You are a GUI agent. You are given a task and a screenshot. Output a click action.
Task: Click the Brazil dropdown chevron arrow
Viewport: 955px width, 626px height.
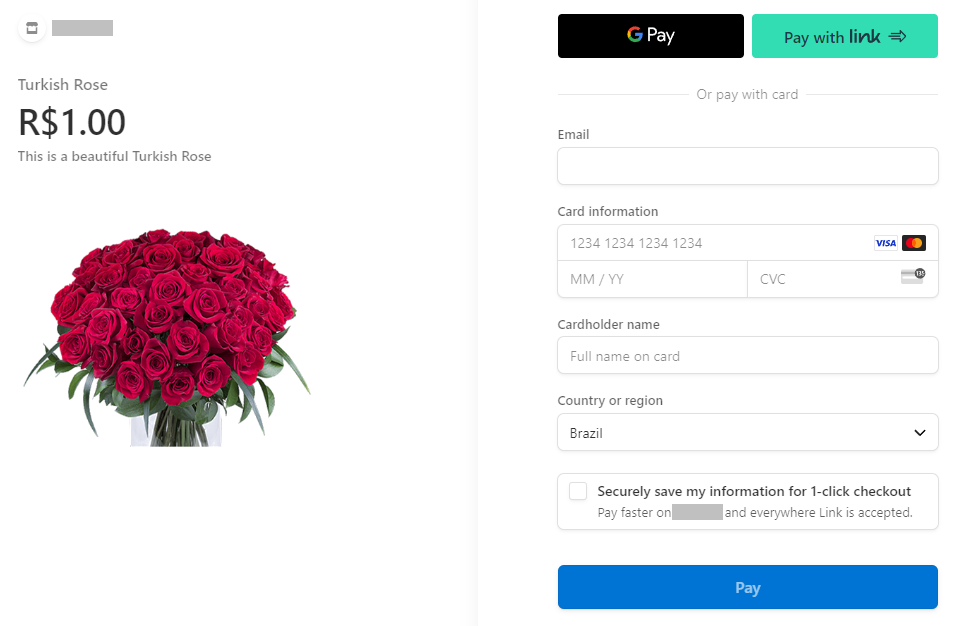920,433
